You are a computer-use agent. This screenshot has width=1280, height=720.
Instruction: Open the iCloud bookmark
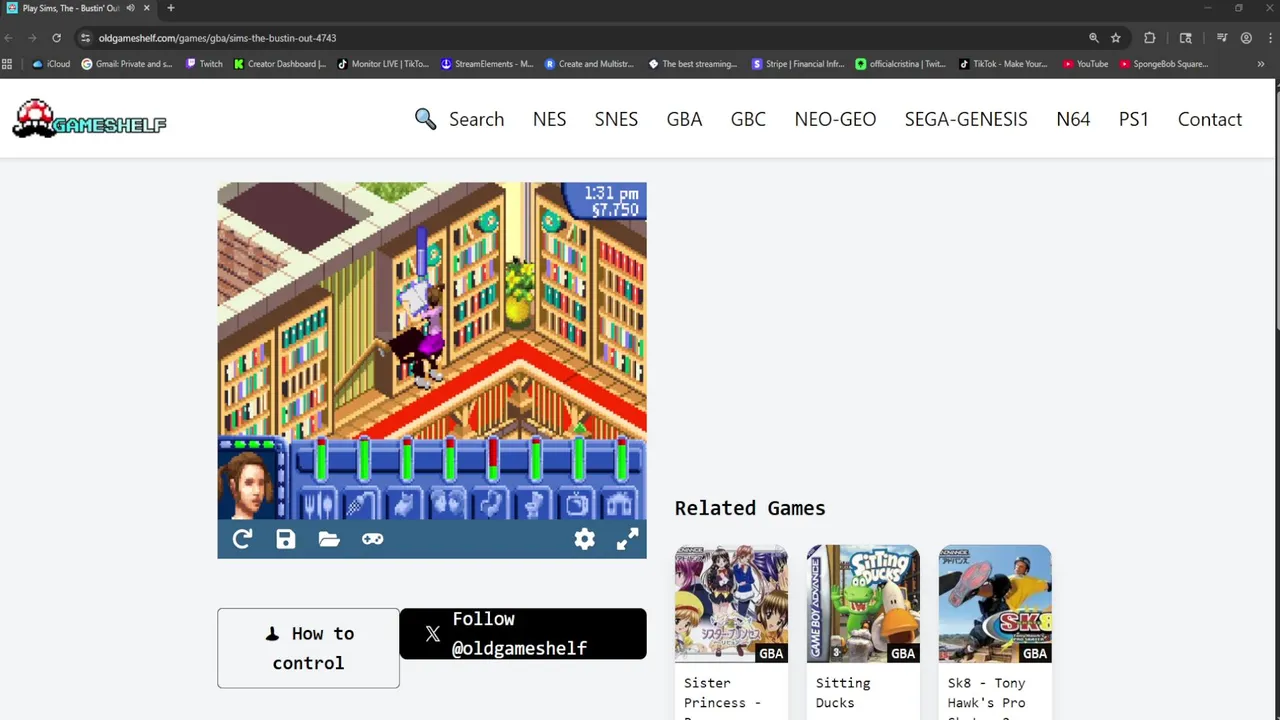[51, 64]
